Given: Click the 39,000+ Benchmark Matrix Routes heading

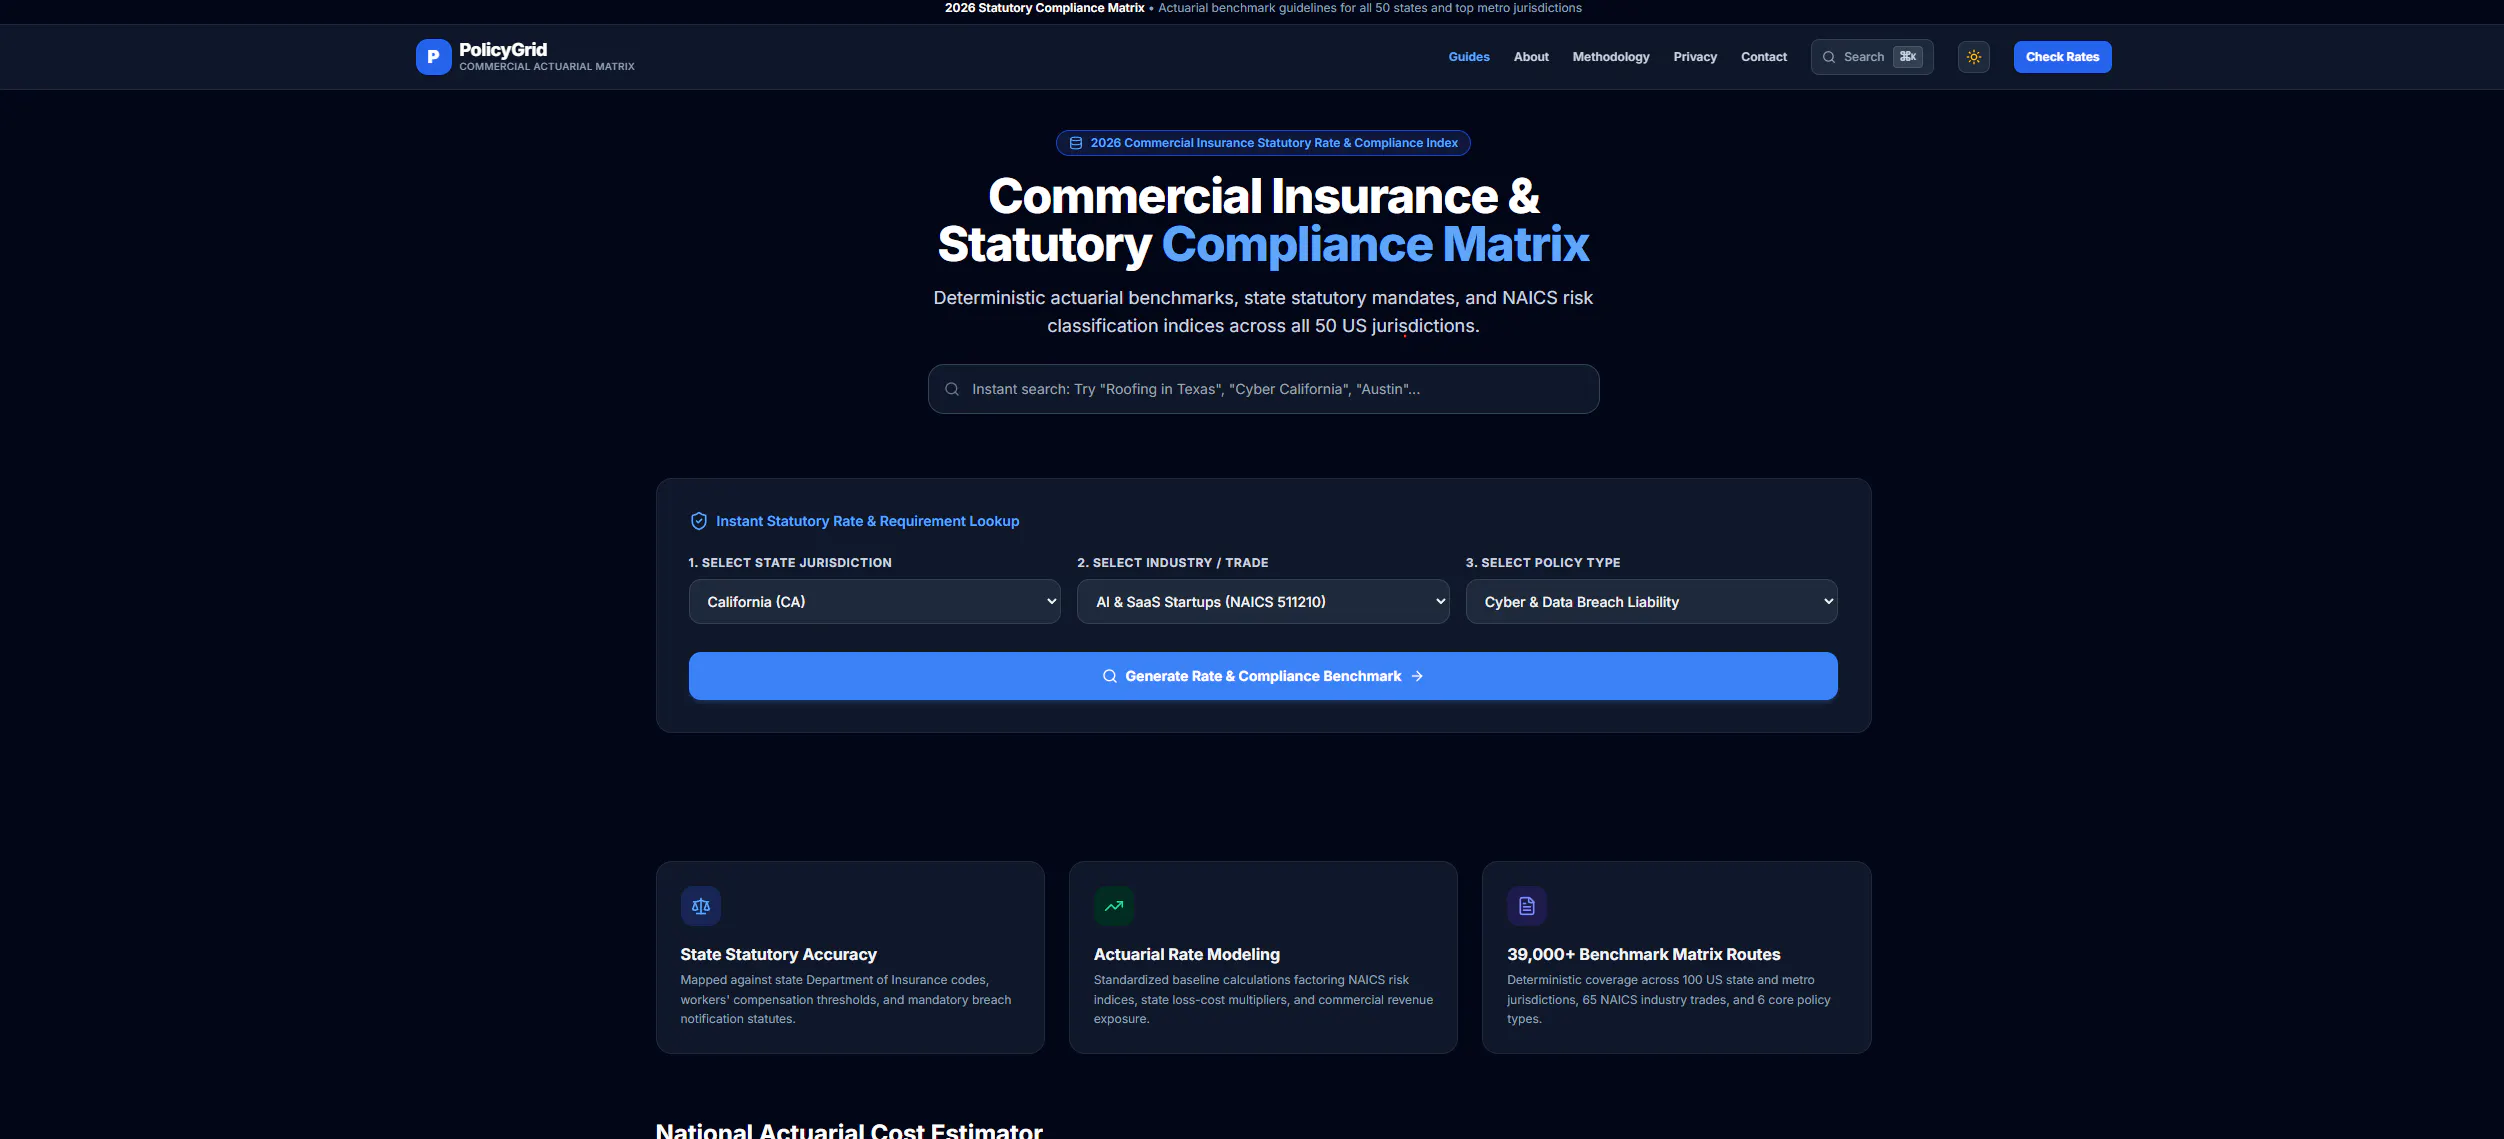Looking at the screenshot, I should [1643, 955].
